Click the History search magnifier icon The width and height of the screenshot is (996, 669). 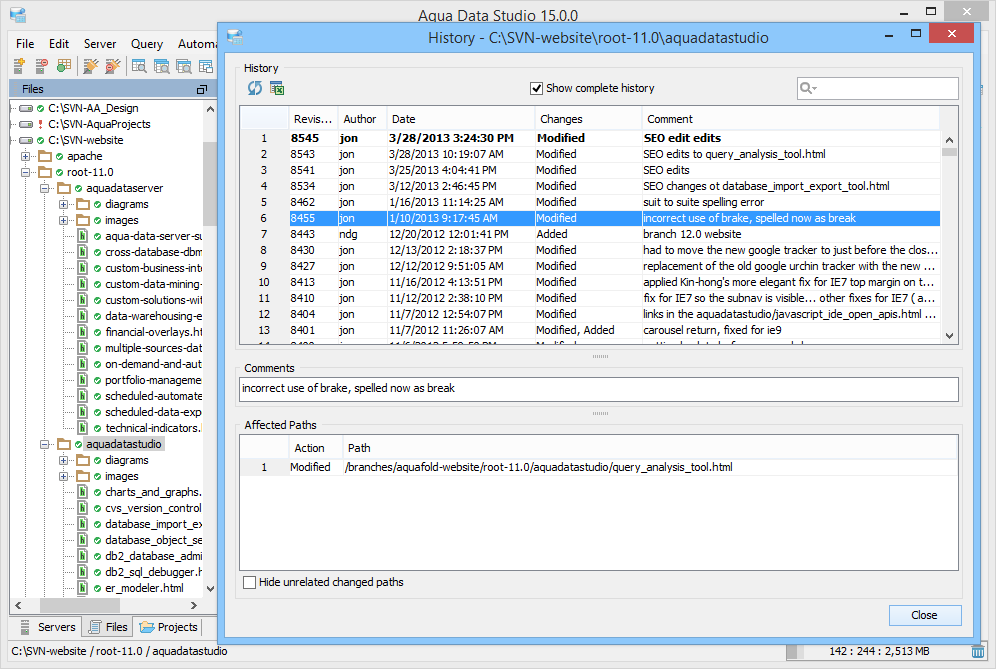pyautogui.click(x=805, y=88)
